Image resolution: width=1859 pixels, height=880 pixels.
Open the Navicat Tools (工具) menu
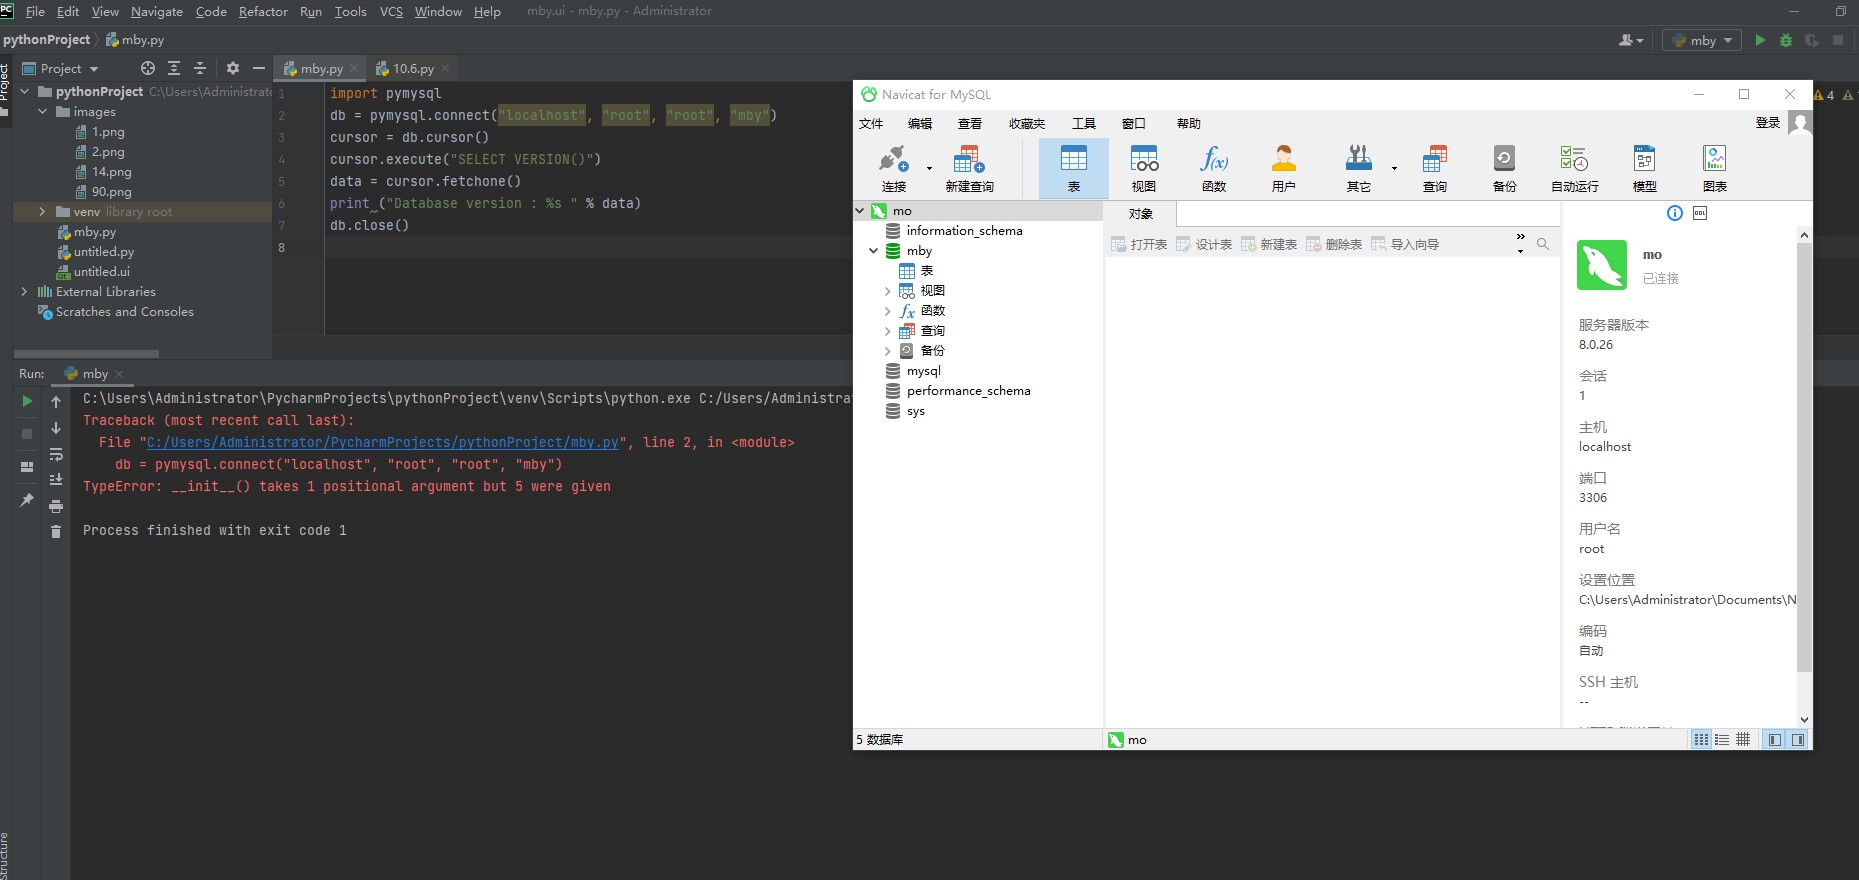pos(1084,123)
